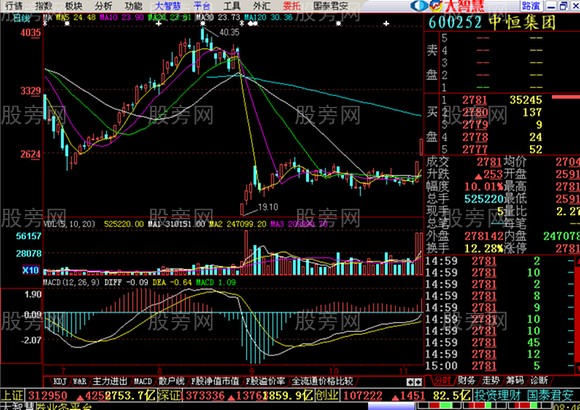Click the VOL(5,10,20) indicator label

[x=69, y=224]
